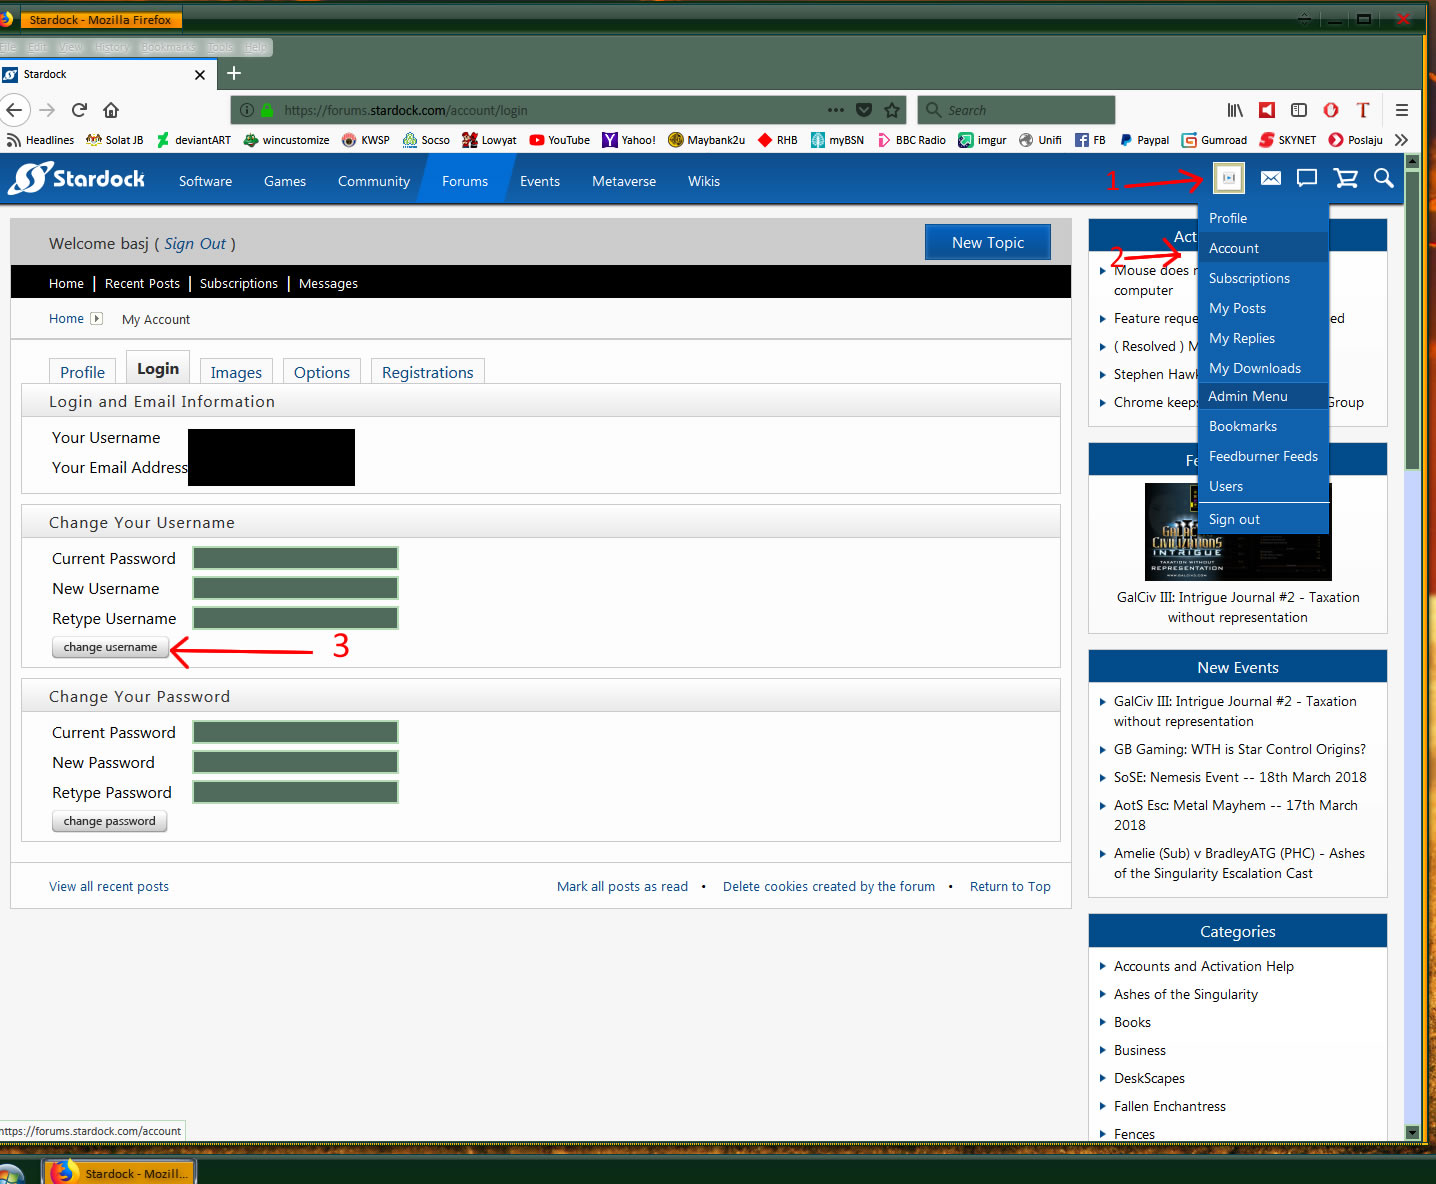Image resolution: width=1436 pixels, height=1184 pixels.
Task: Click the Sign Out link beside welcome
Action: 195,244
